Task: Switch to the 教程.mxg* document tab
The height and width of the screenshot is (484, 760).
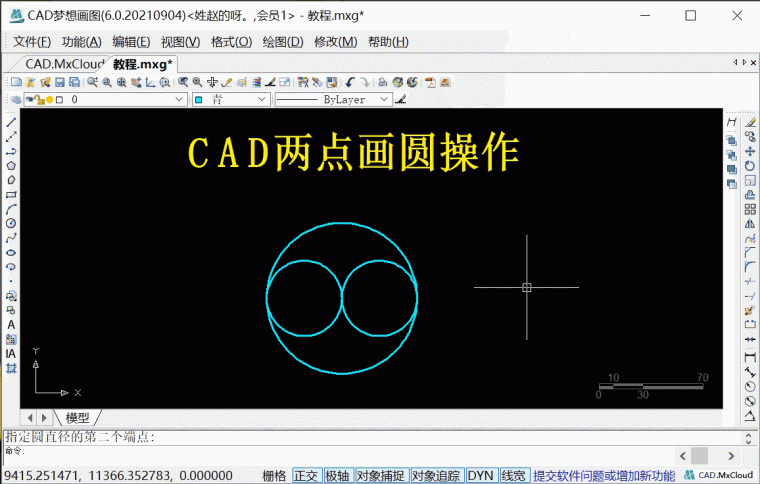Action: pos(142,64)
